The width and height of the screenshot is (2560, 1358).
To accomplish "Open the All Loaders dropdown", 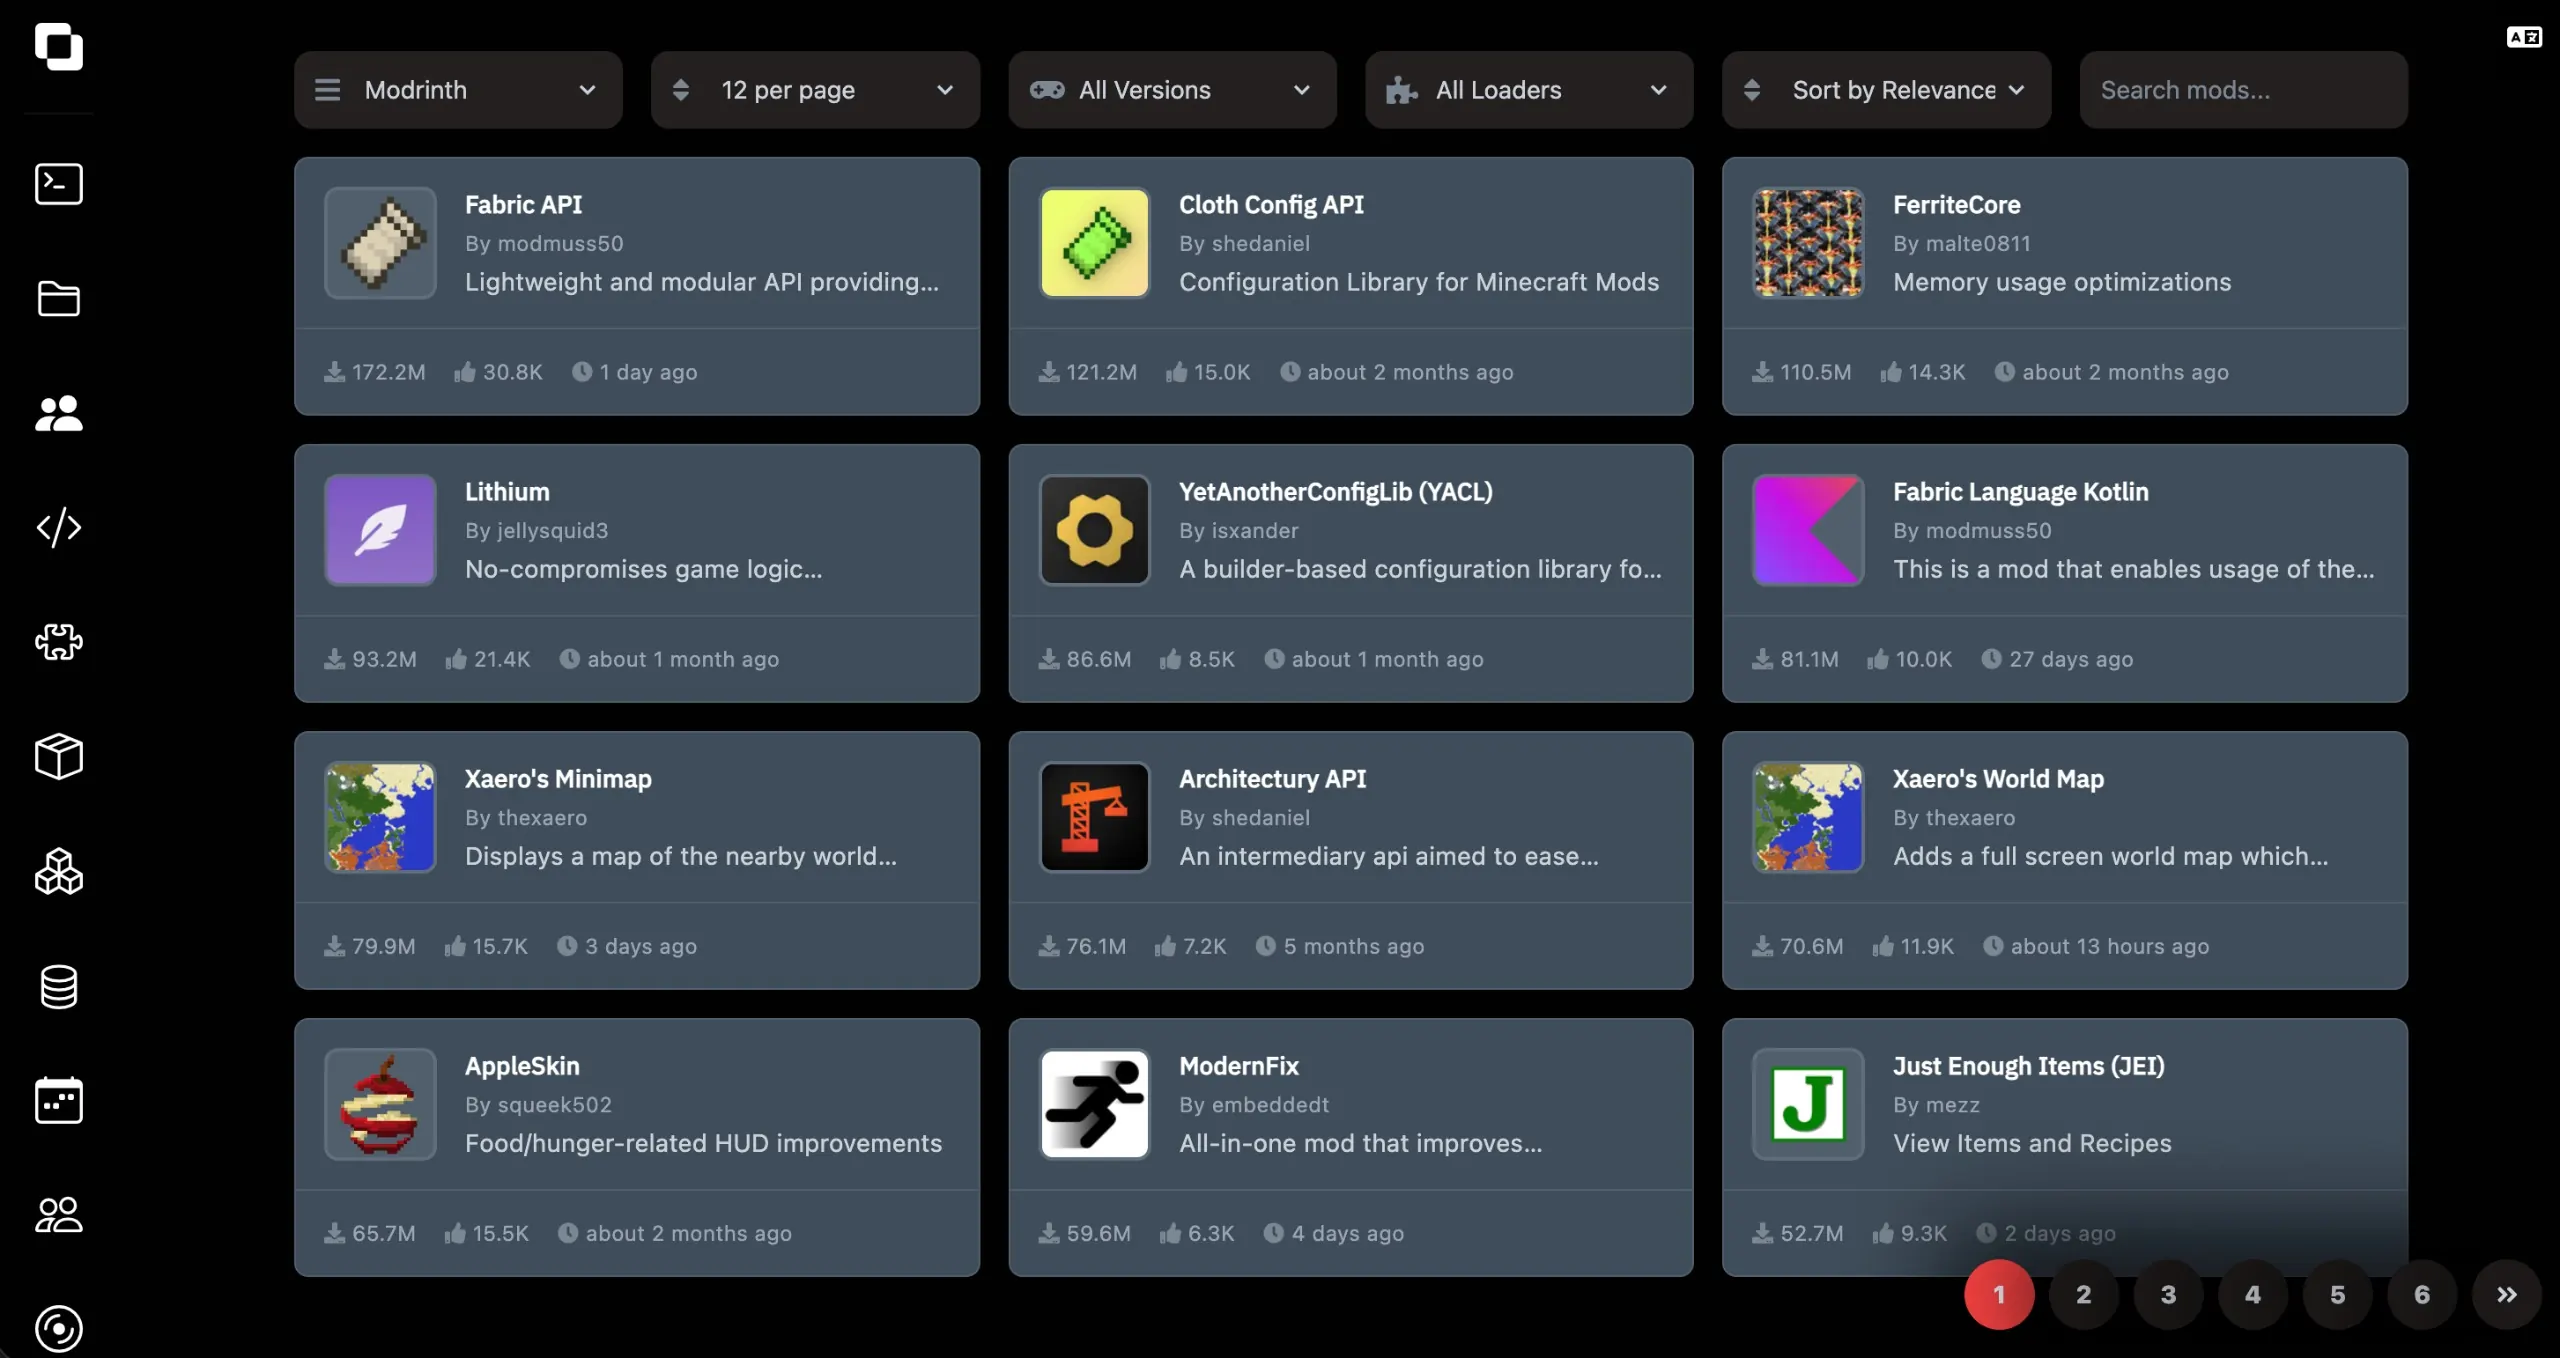I will [1529, 90].
